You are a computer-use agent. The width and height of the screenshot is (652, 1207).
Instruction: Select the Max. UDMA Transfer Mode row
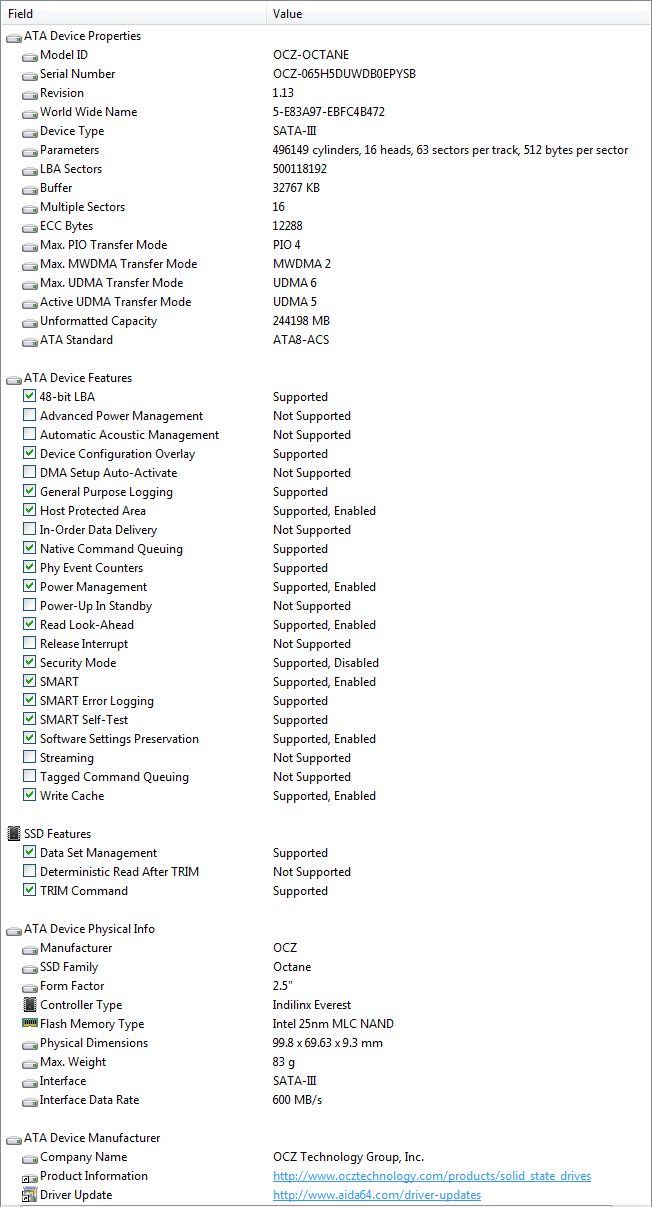pyautogui.click(x=326, y=283)
